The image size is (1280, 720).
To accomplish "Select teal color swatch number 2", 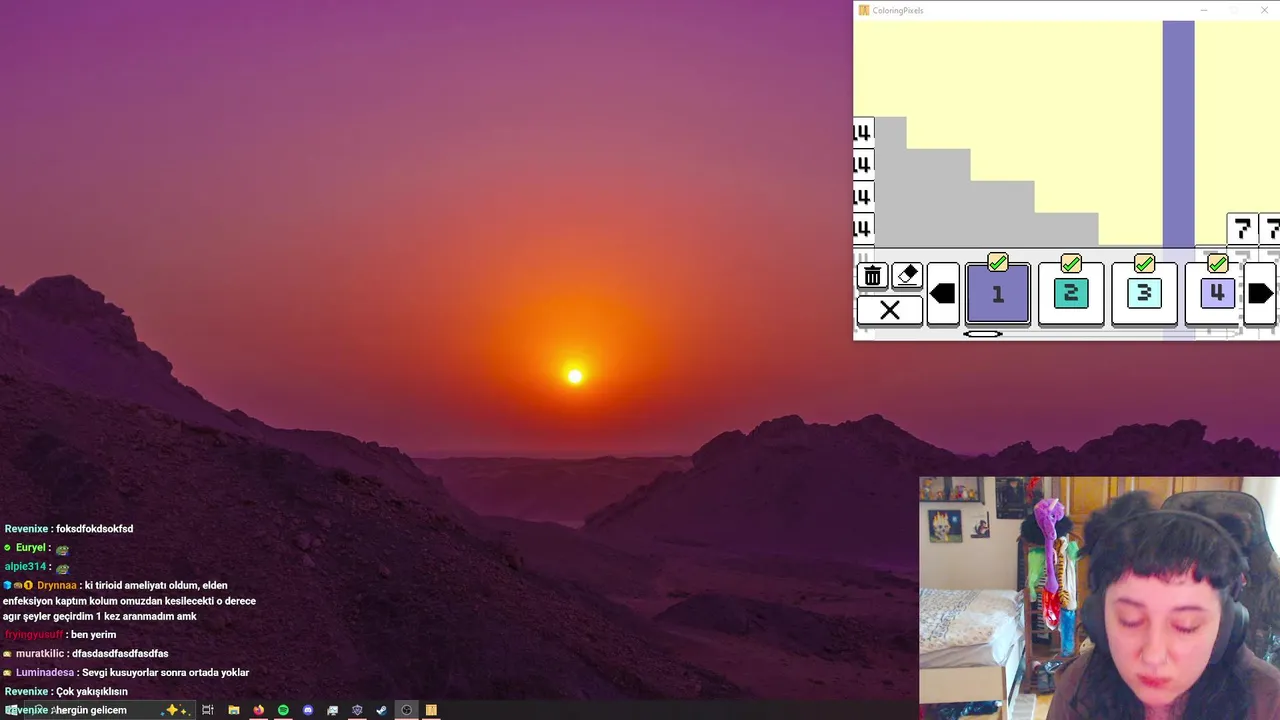I will 1071,294.
